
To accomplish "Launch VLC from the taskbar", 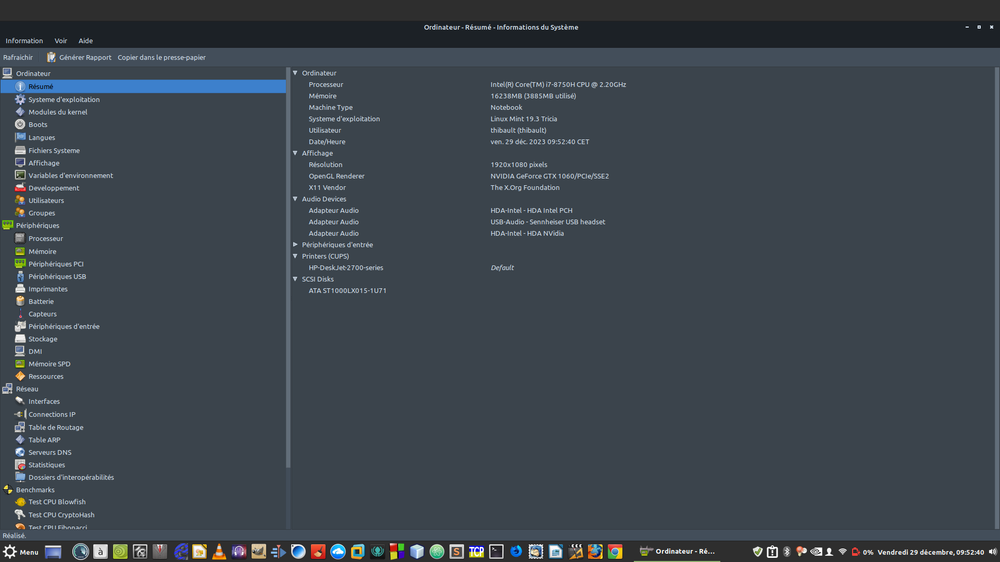I will (219, 551).
